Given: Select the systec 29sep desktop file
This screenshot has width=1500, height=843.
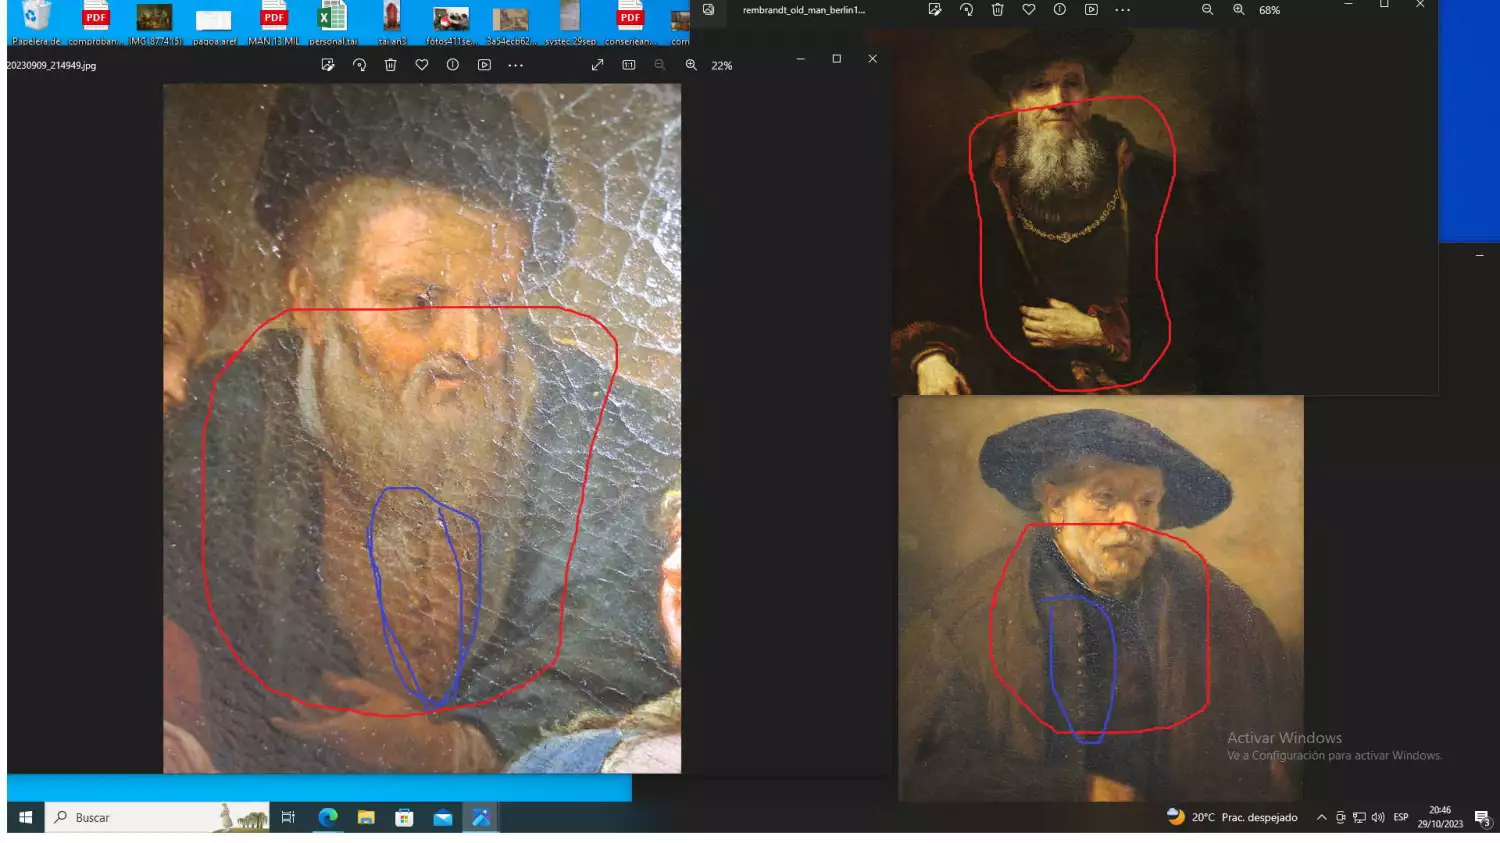Looking at the screenshot, I should click(x=570, y=24).
